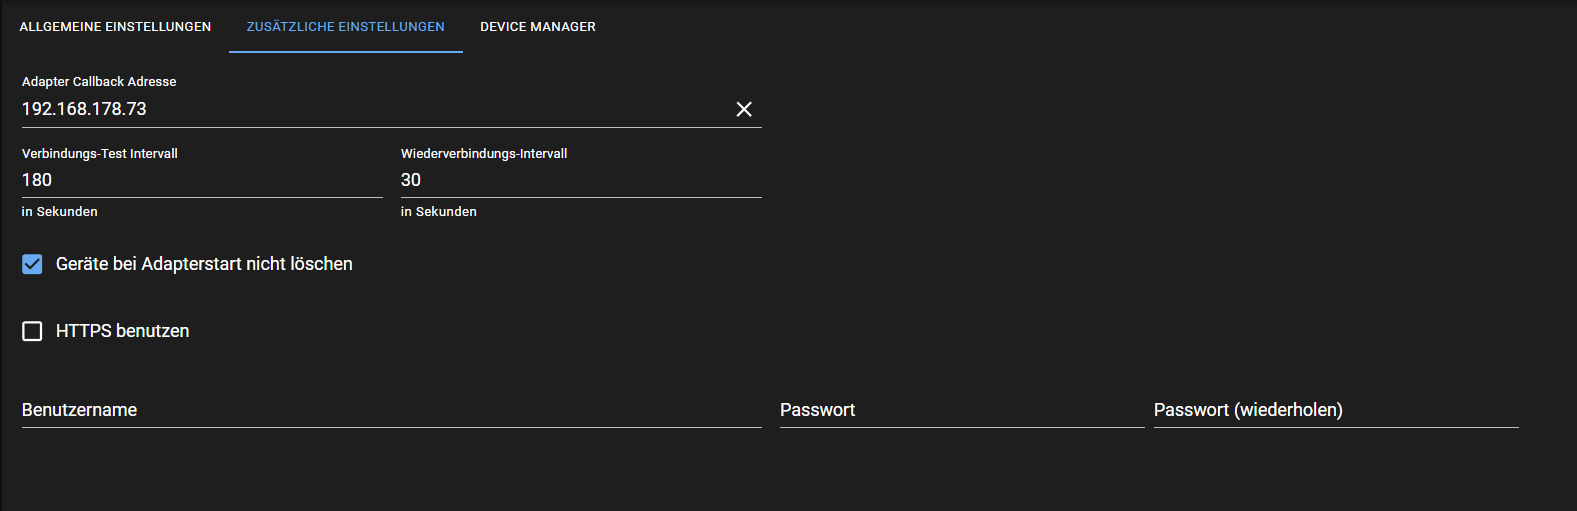
Task: Open the Device Manager tab
Action: 538,27
